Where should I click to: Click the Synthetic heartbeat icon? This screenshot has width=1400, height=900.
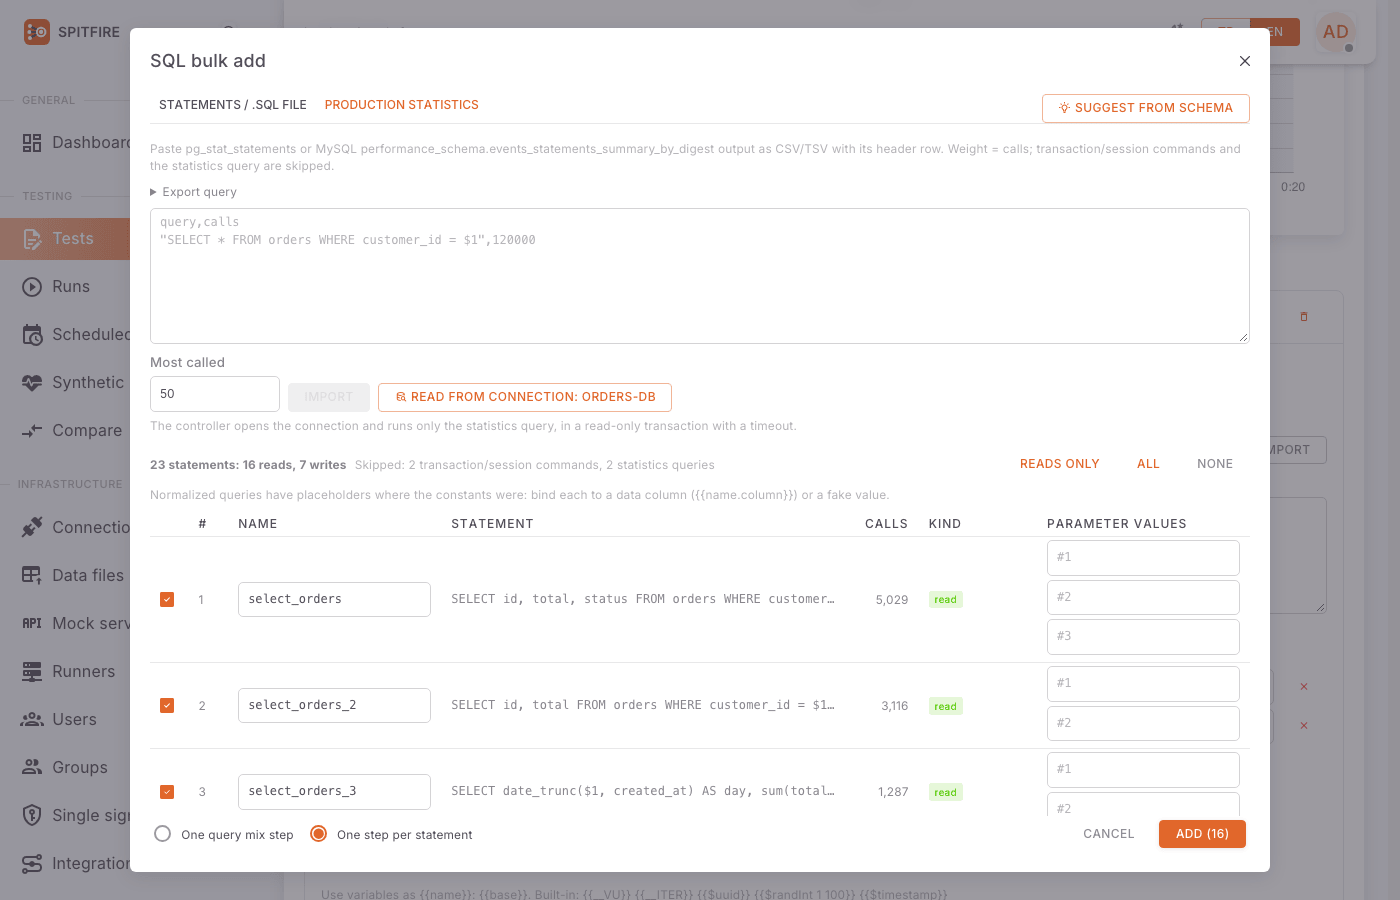32,383
